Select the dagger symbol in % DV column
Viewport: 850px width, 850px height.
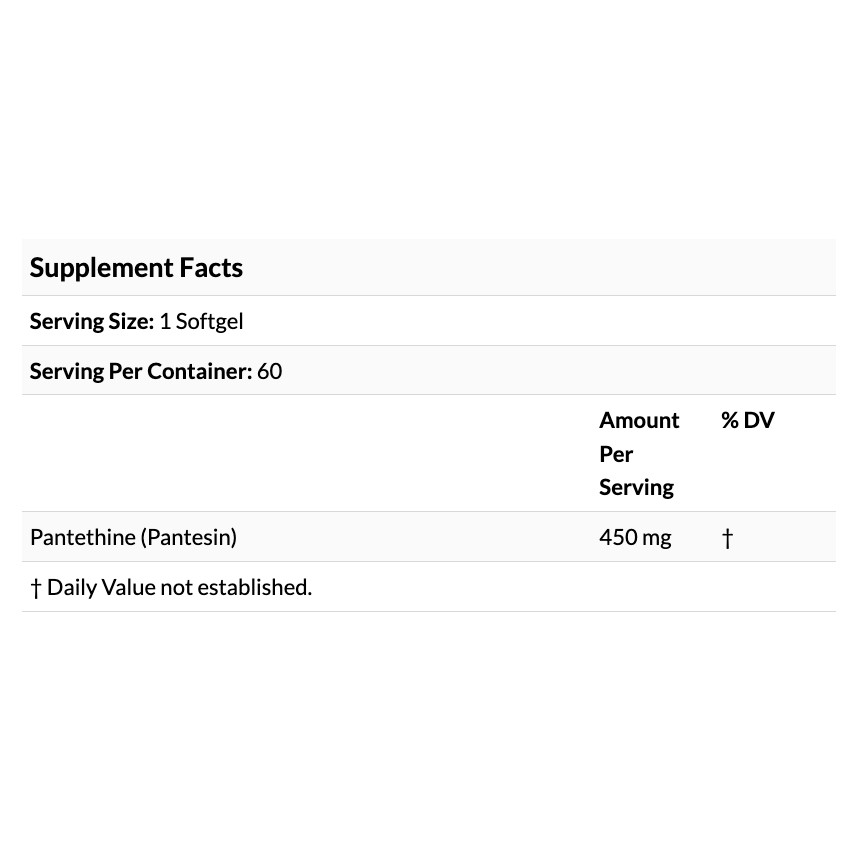click(x=727, y=538)
